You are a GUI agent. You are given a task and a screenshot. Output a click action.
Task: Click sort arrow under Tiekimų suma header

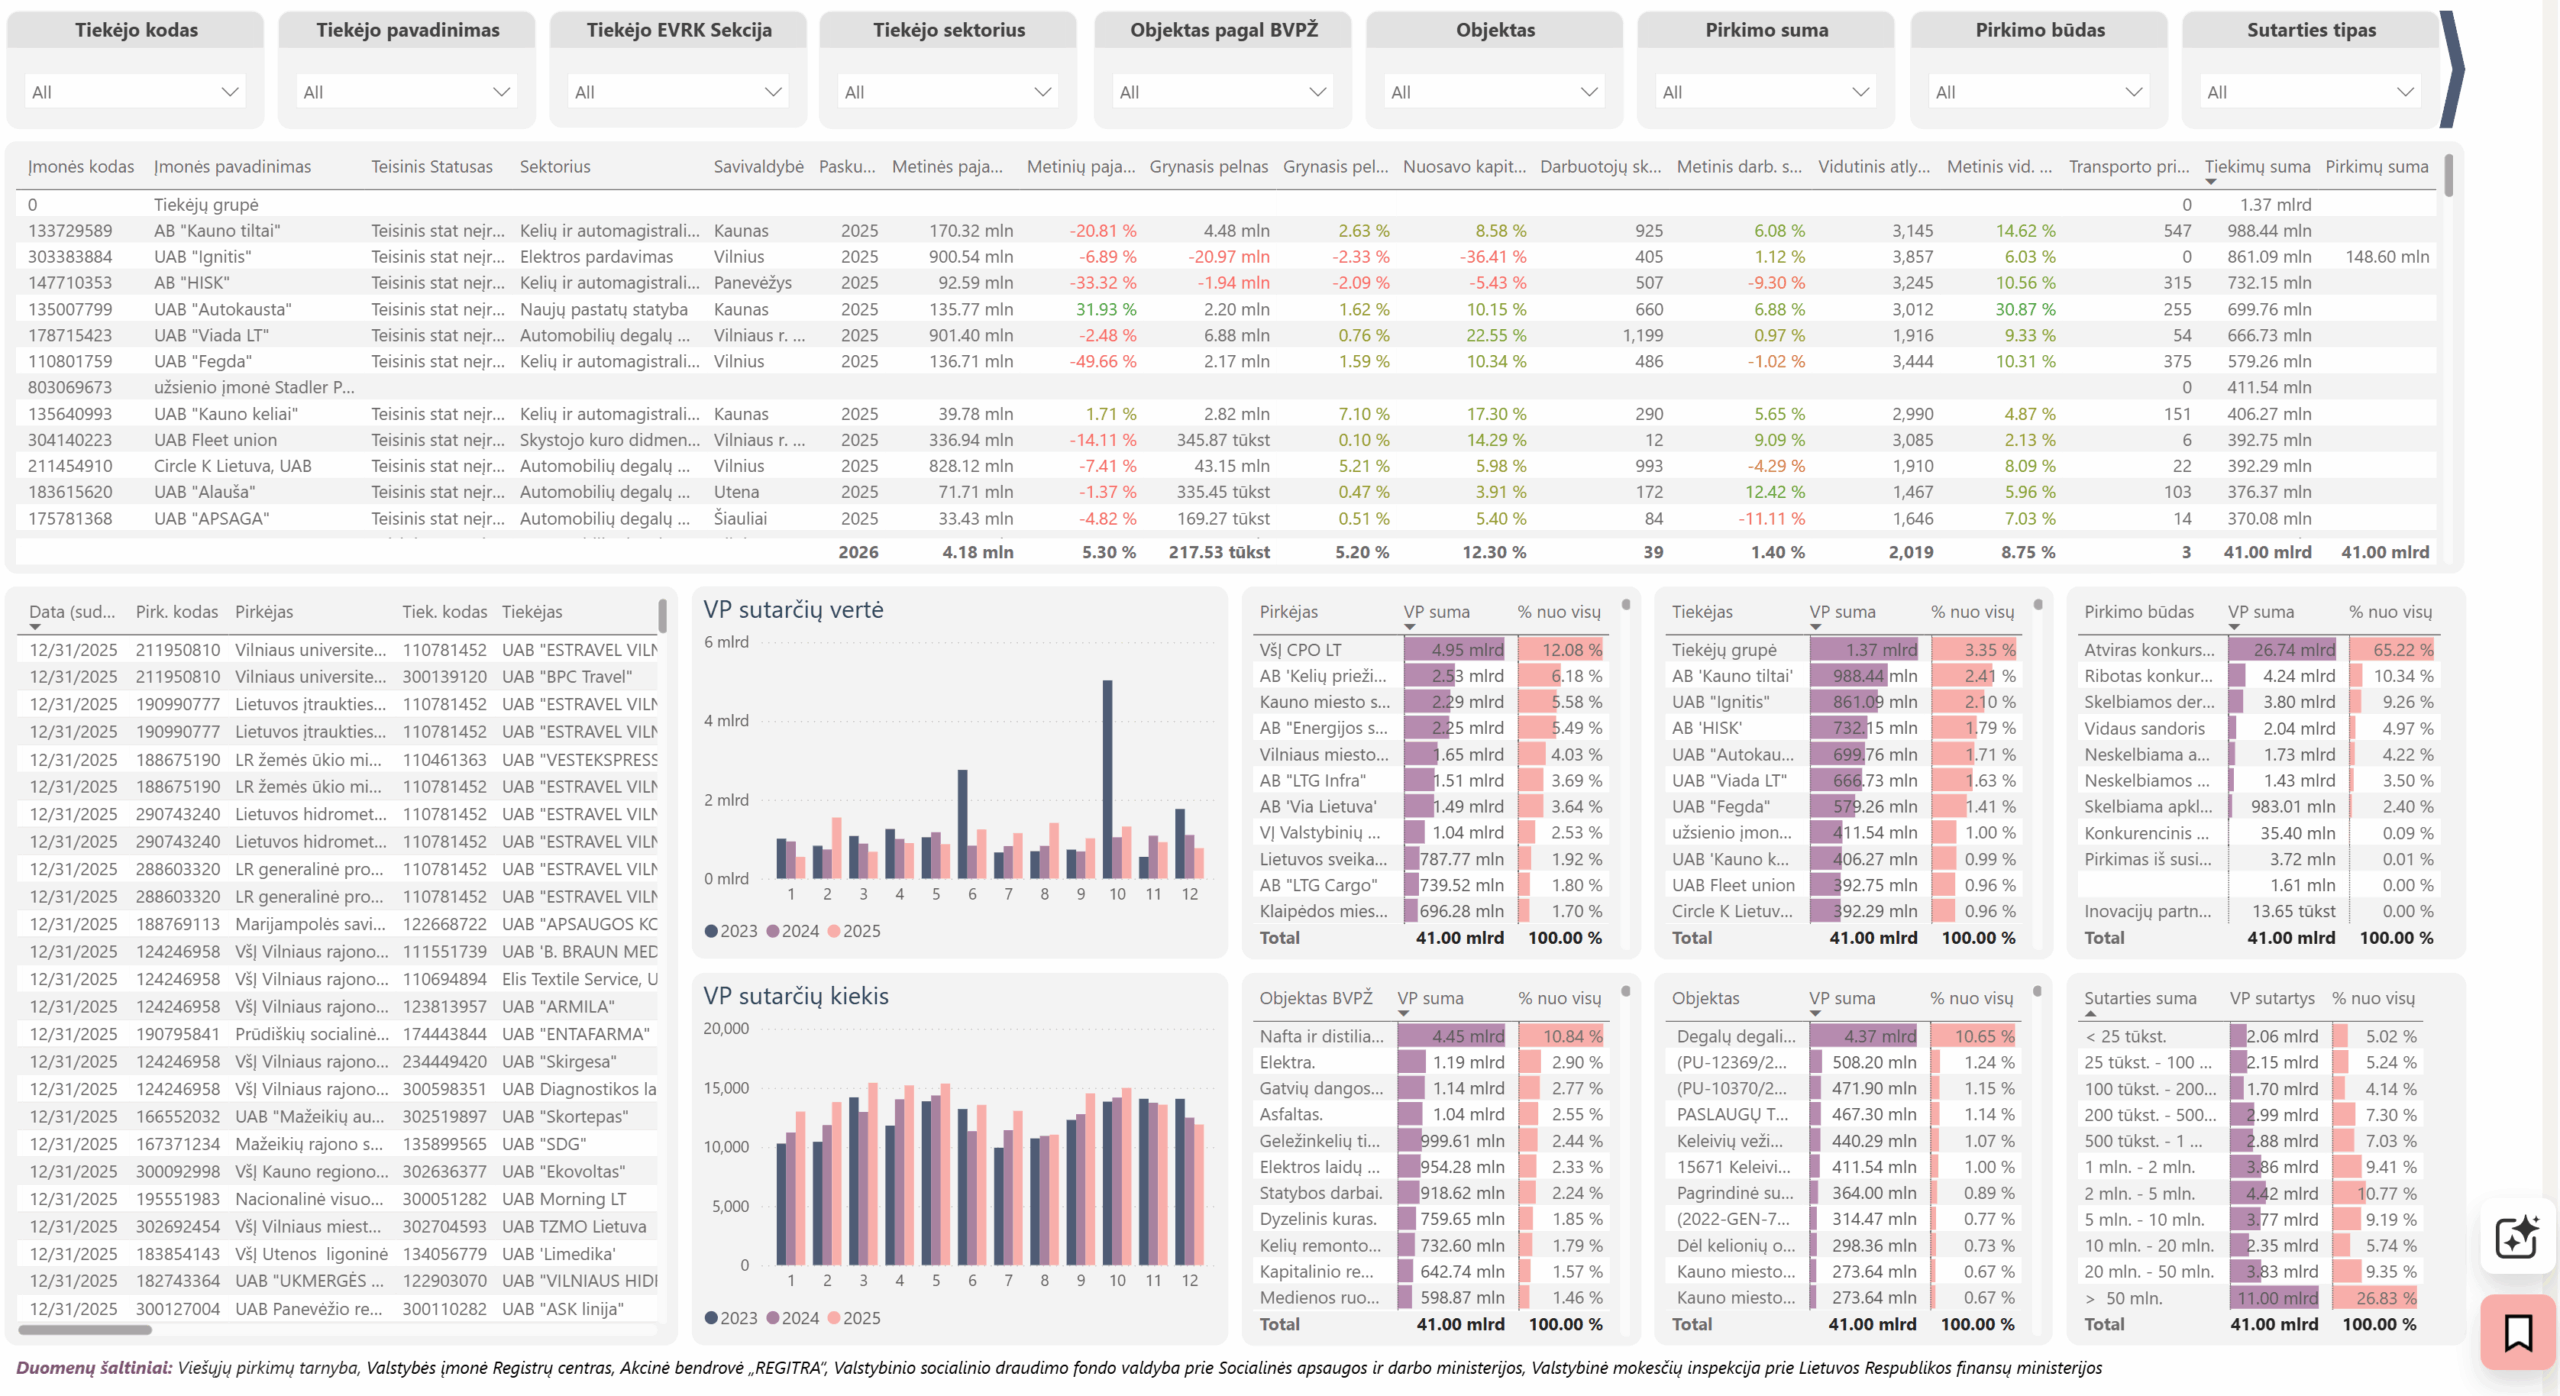2210,182
